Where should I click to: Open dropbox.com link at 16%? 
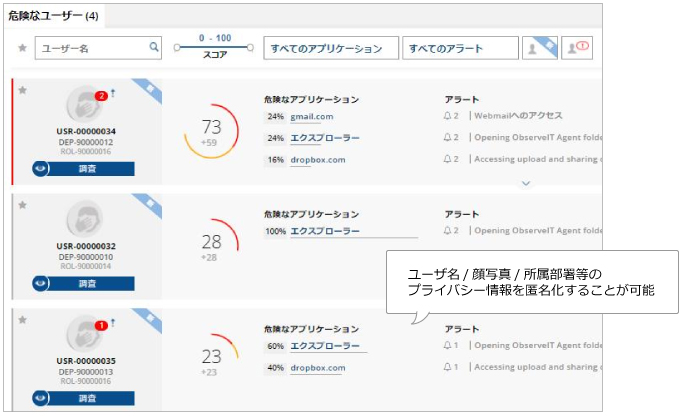pos(318,160)
